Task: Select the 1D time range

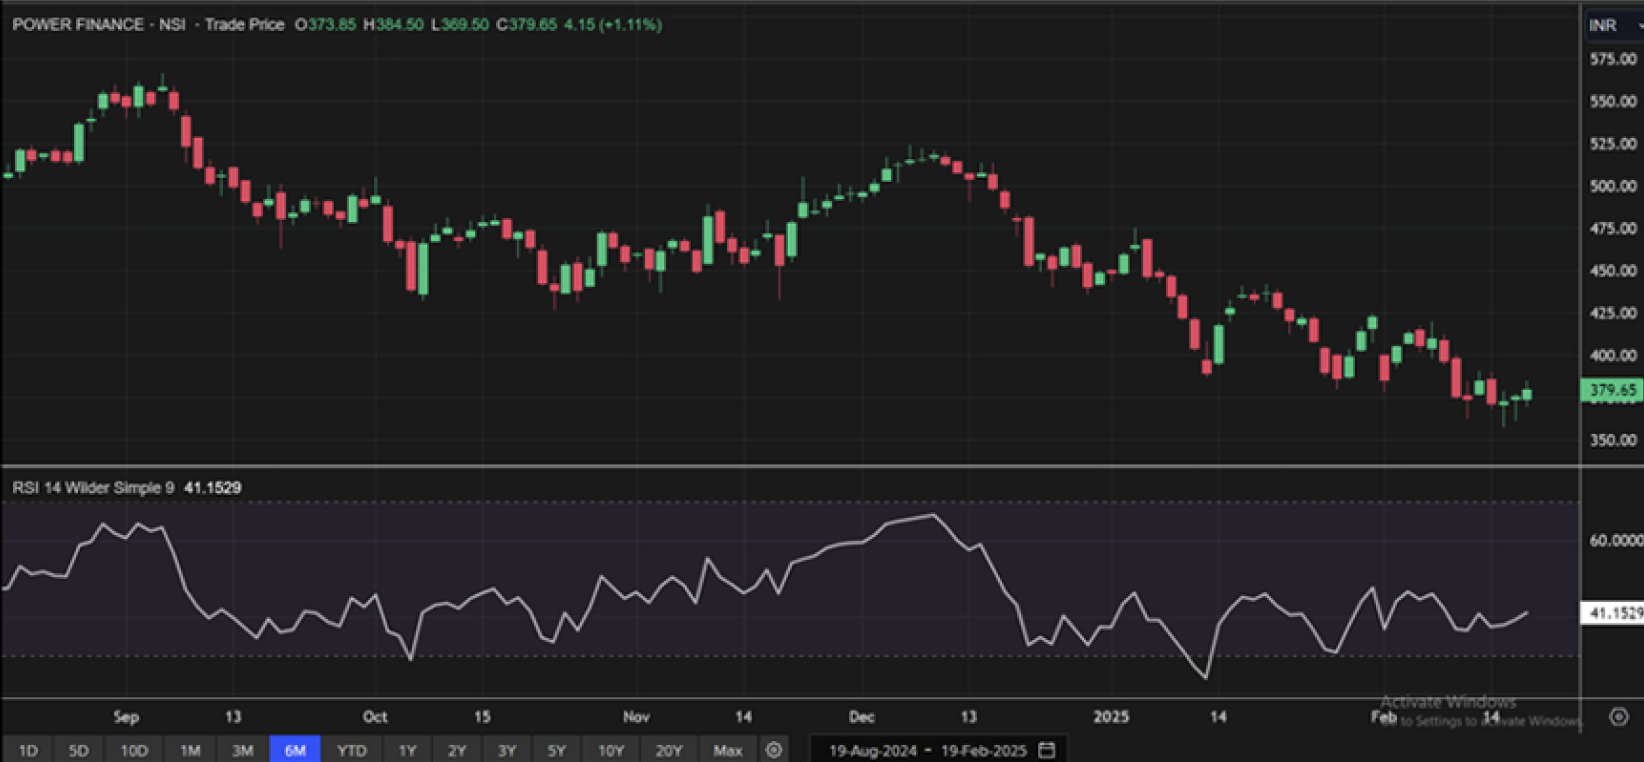Action: 28,750
